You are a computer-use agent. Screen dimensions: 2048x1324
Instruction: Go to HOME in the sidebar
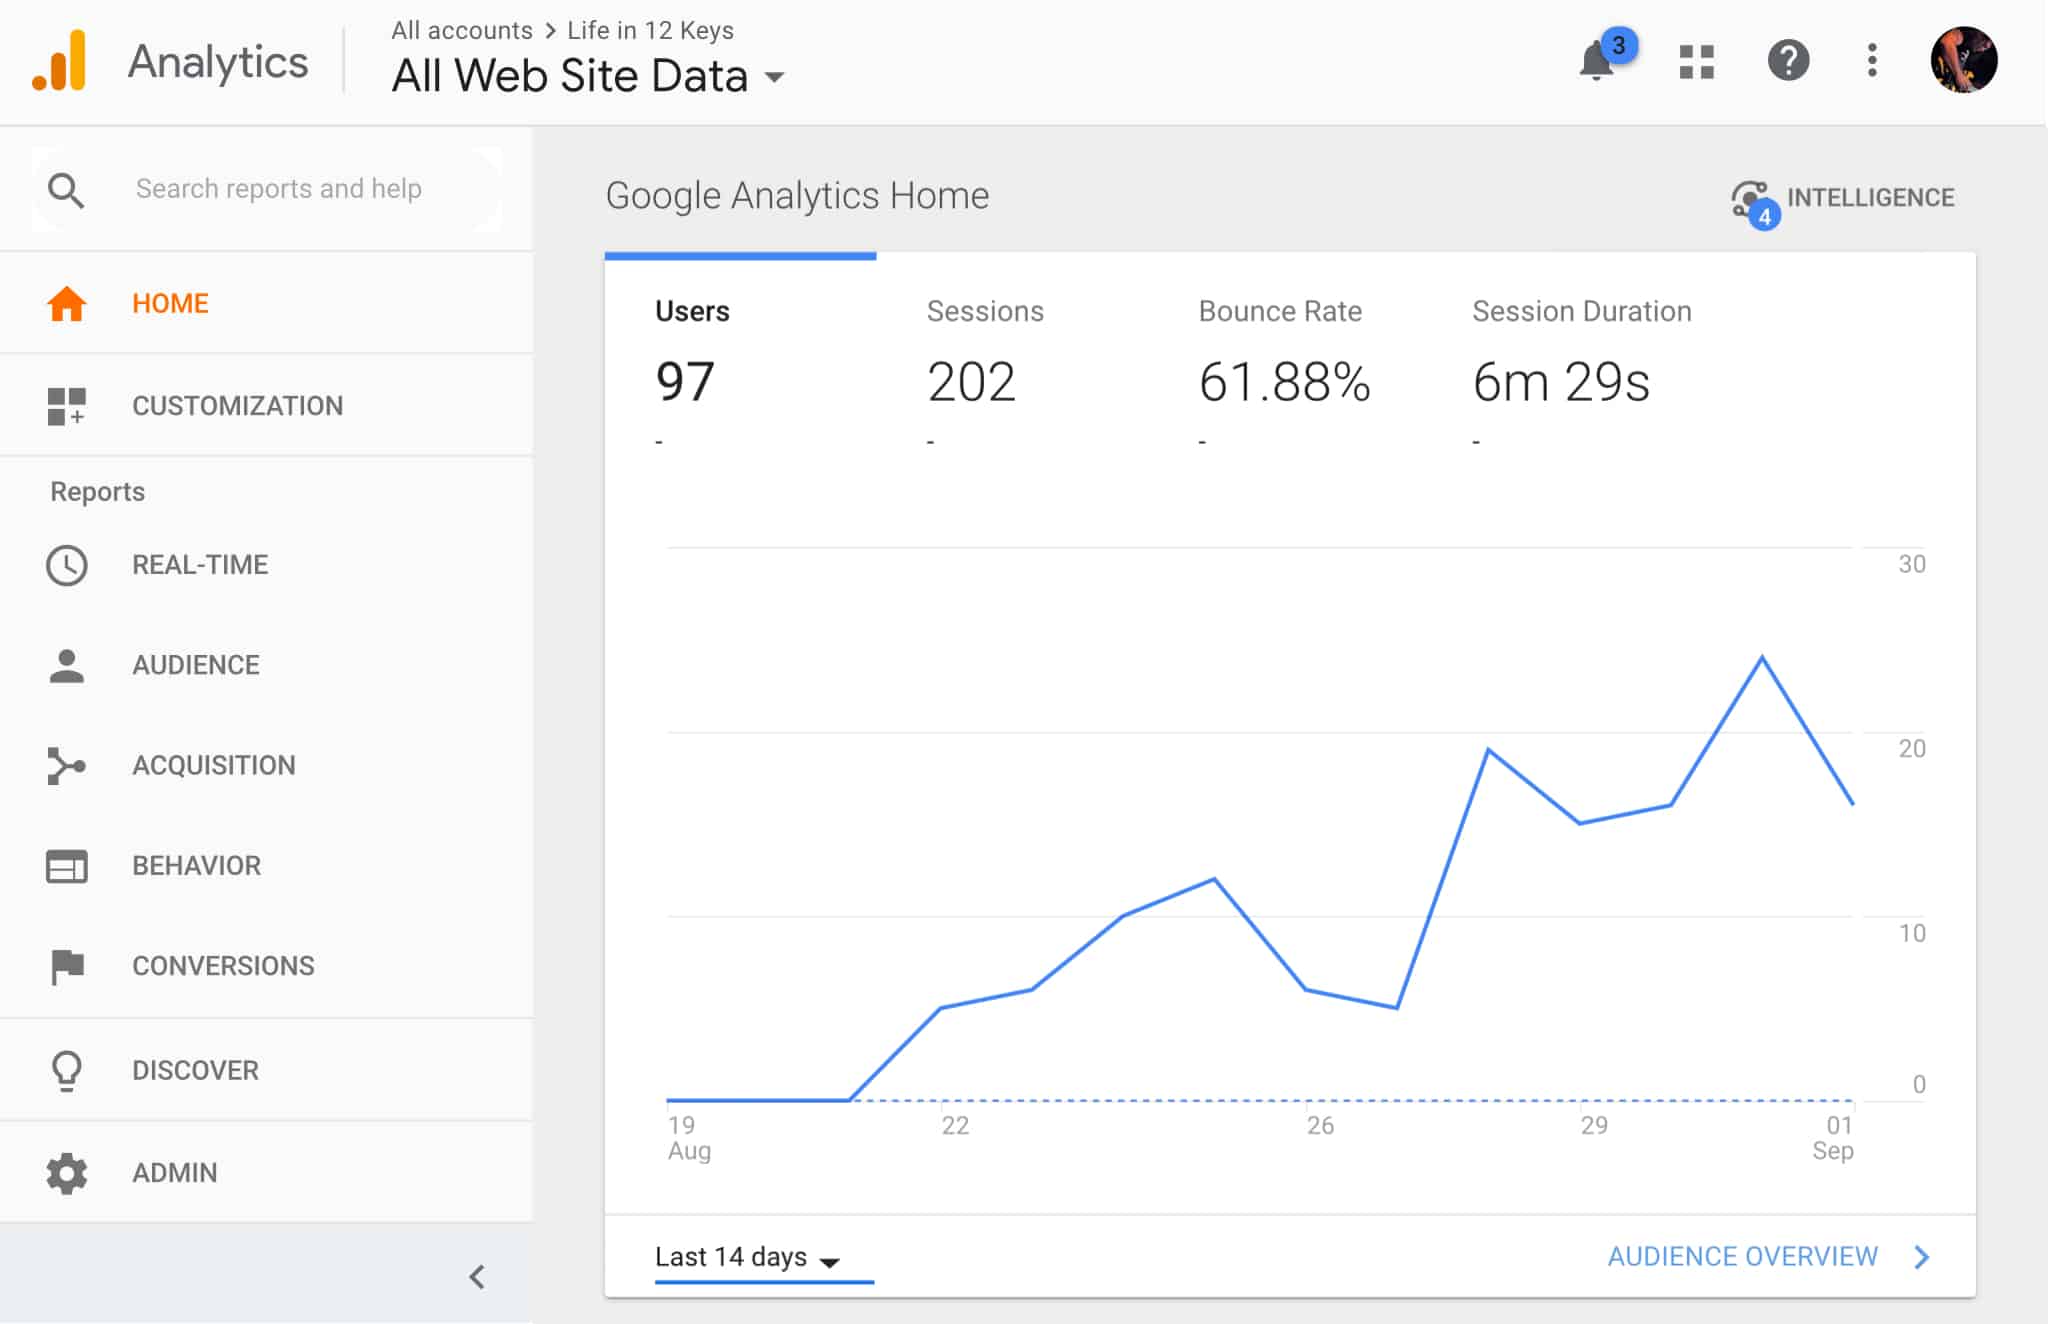171,304
